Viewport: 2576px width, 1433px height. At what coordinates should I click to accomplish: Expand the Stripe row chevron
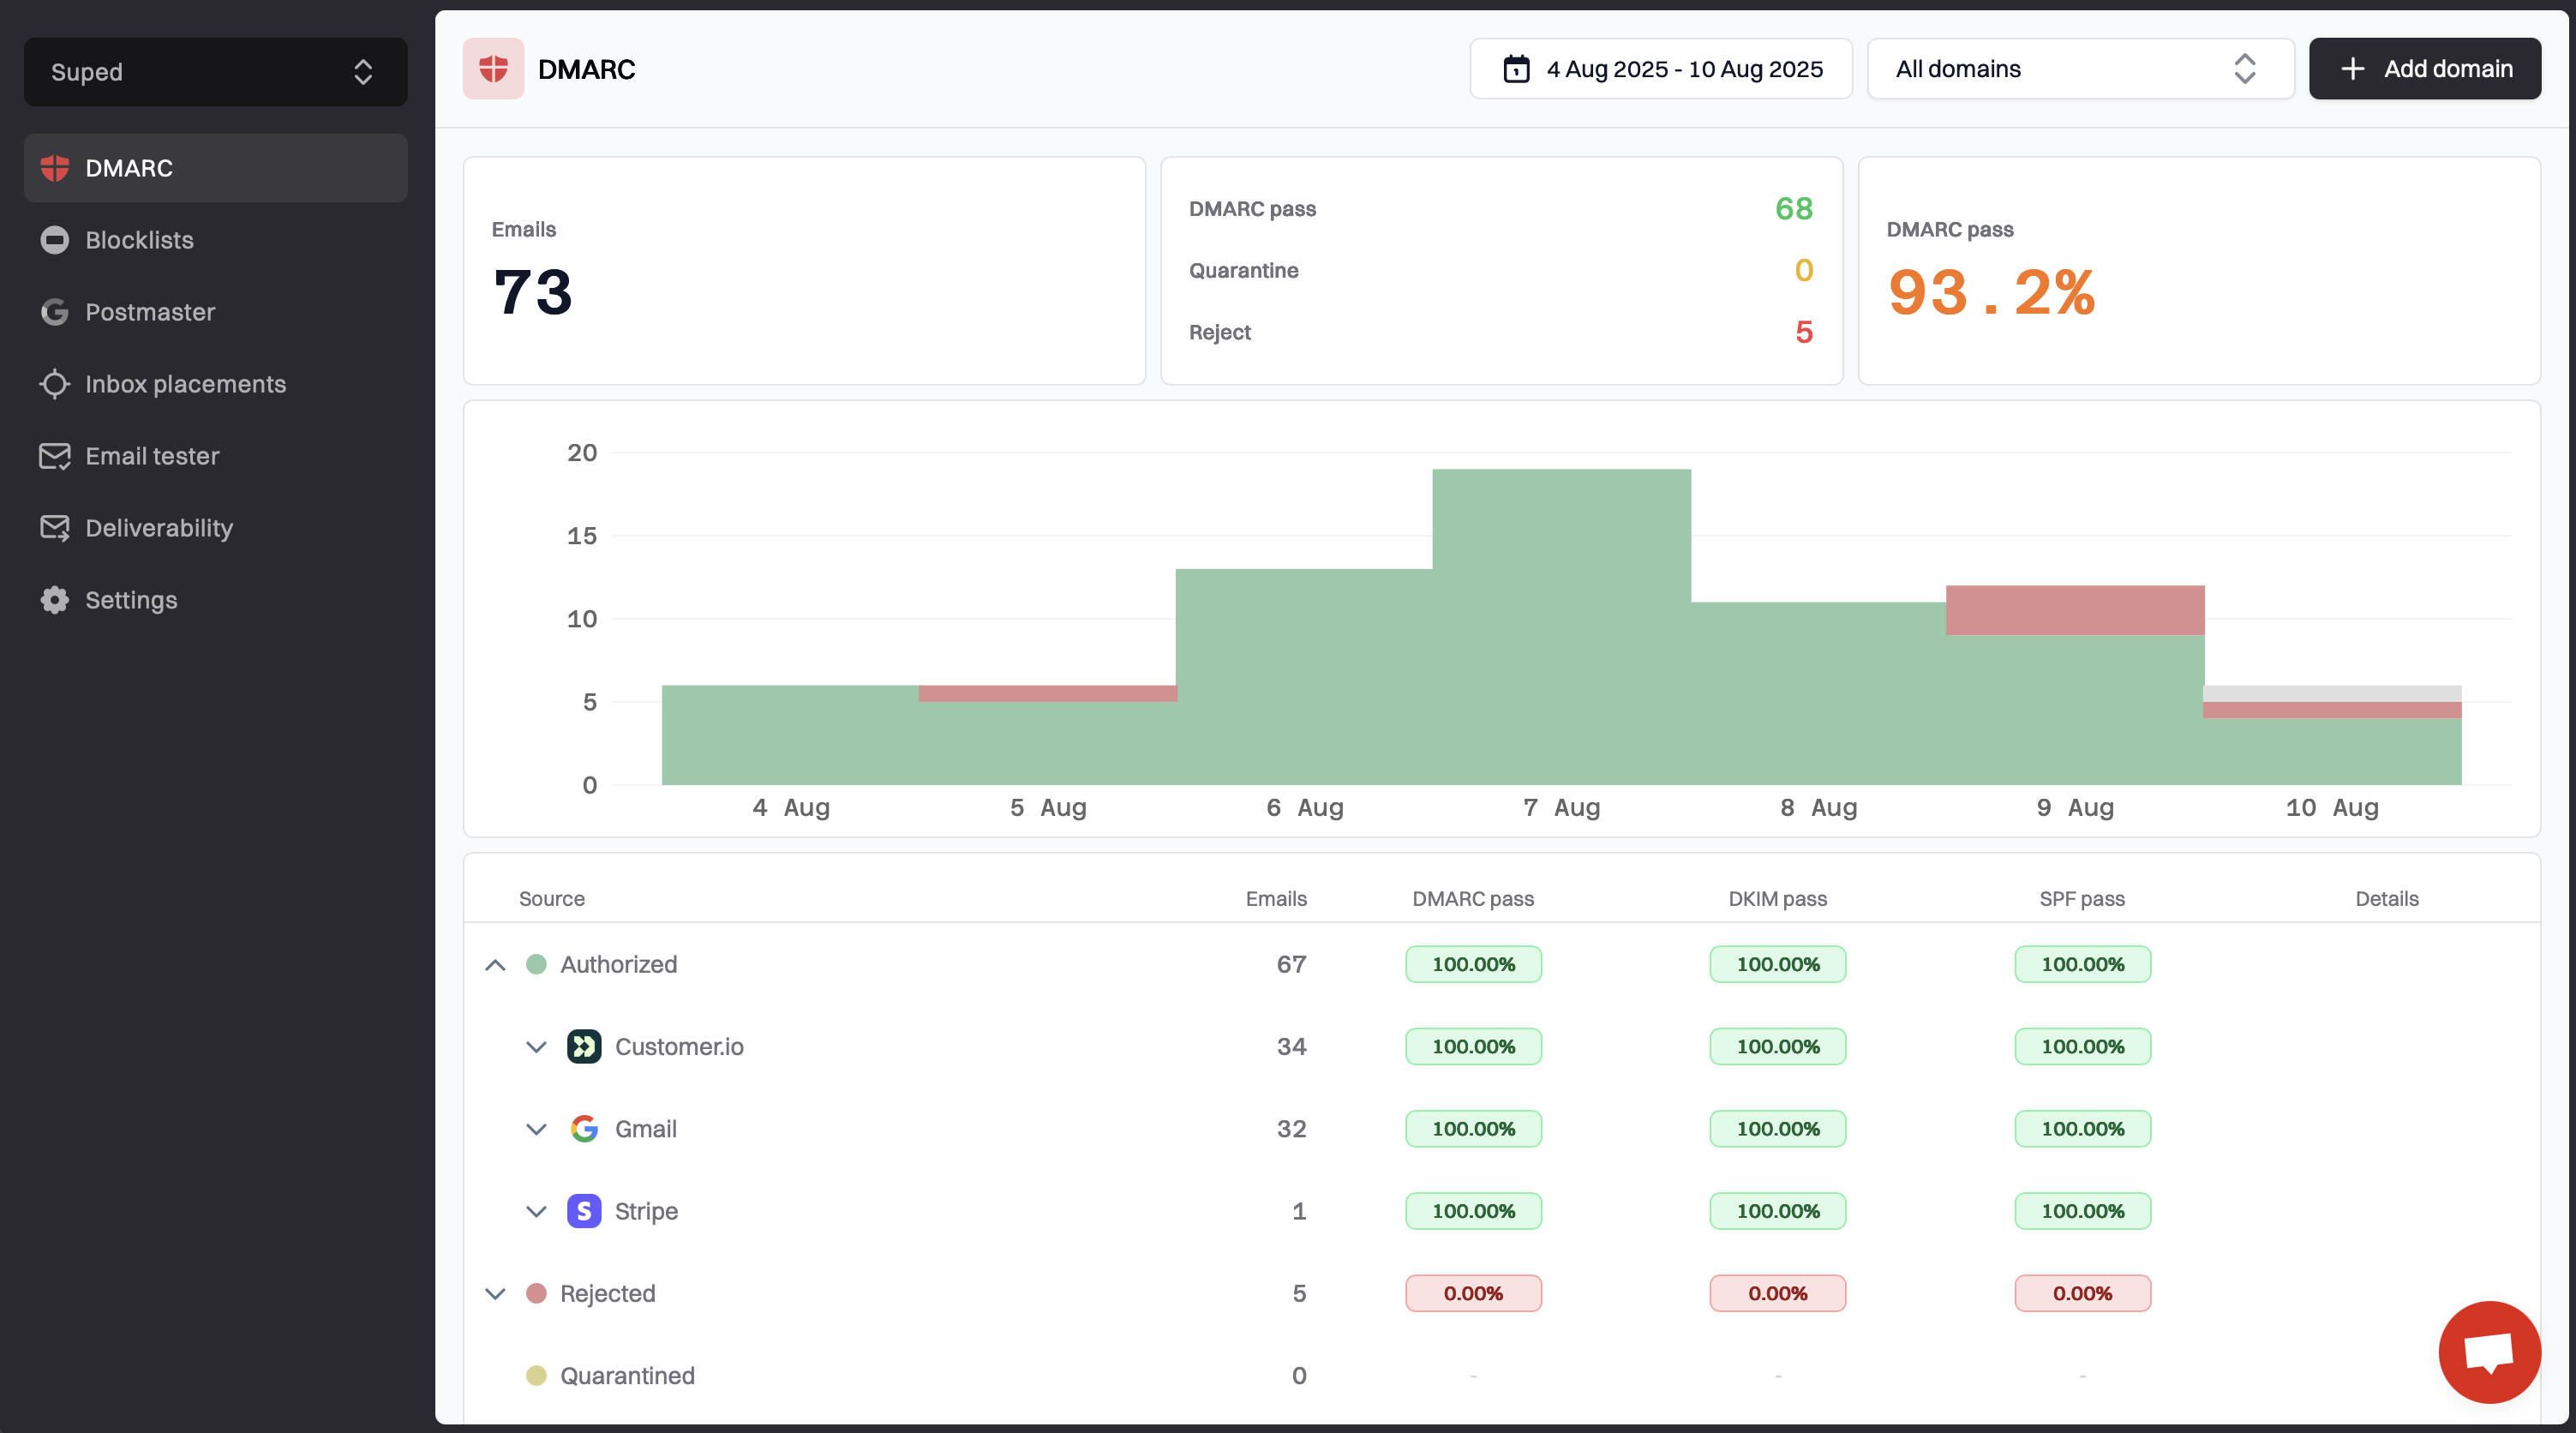pos(536,1210)
